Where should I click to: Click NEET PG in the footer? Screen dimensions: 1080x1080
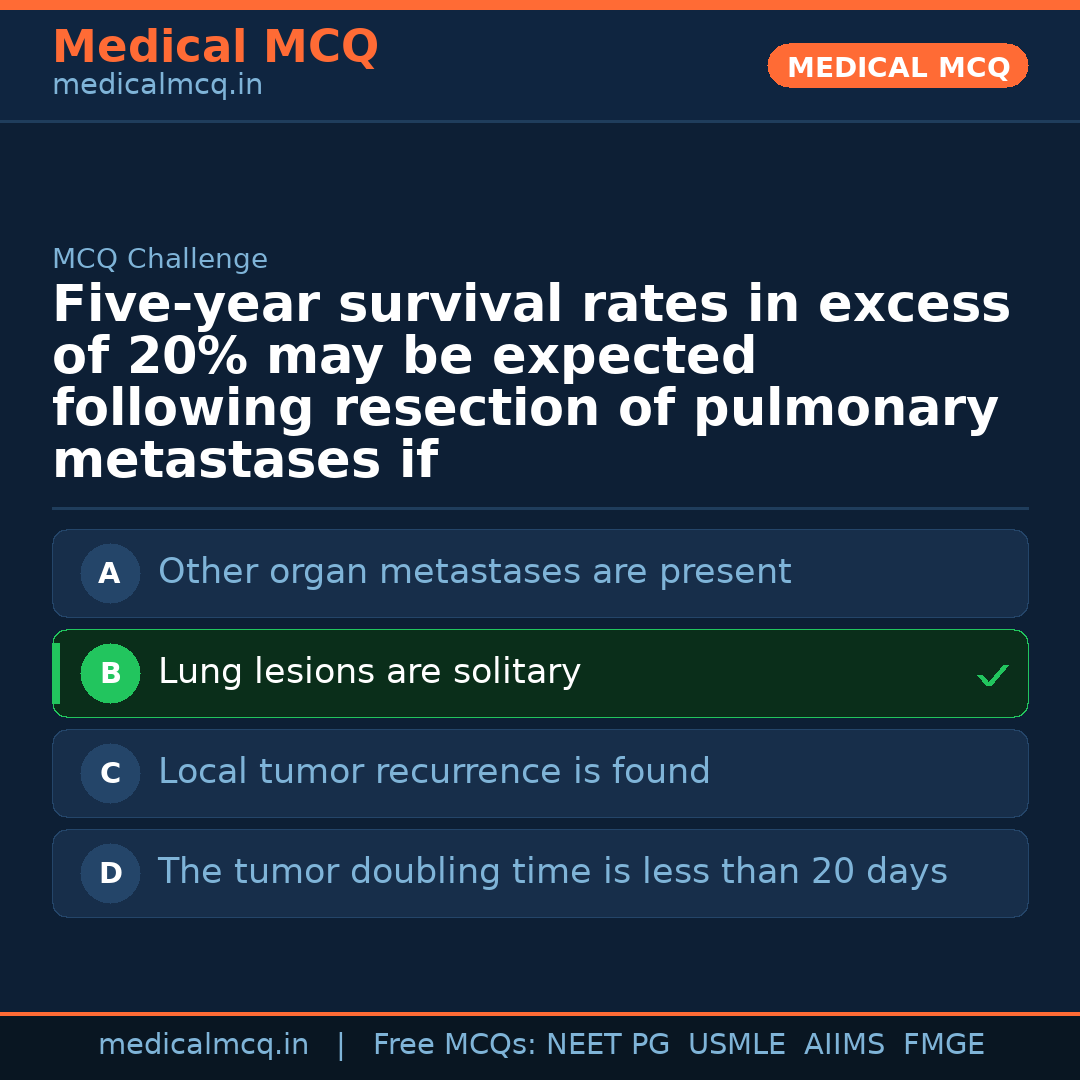tap(608, 1045)
